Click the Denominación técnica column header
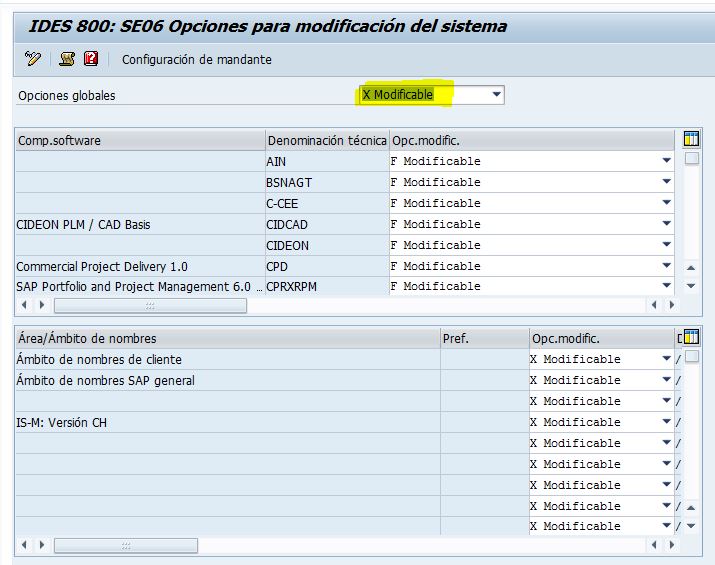 click(x=326, y=141)
